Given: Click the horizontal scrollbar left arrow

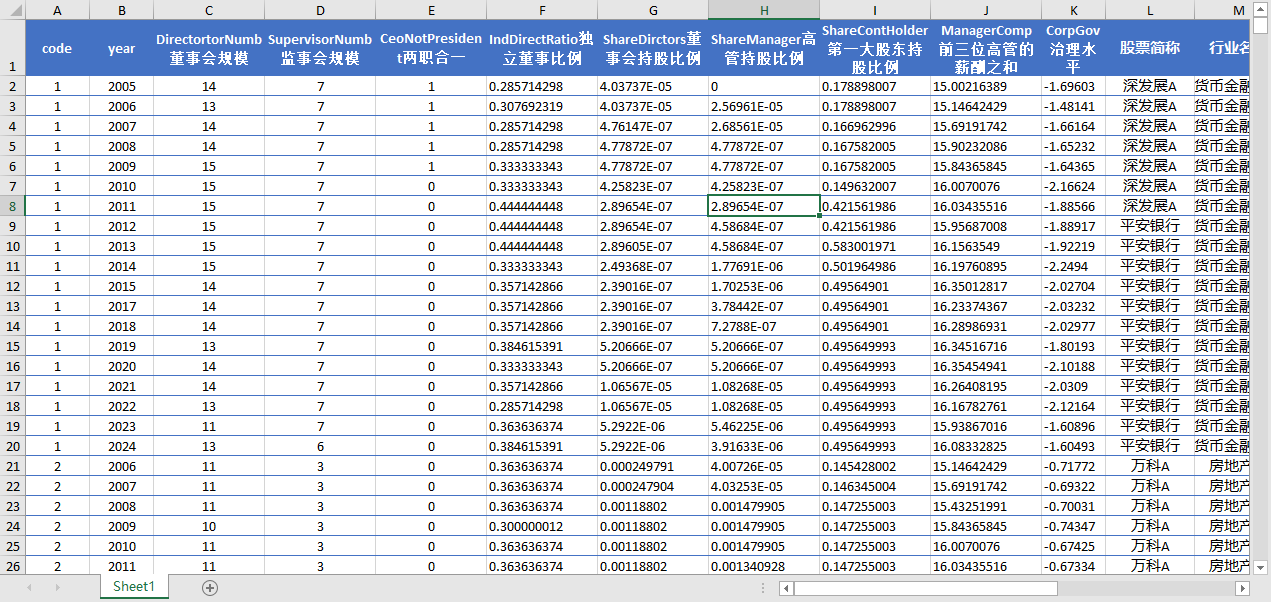Looking at the screenshot, I should 786,588.
